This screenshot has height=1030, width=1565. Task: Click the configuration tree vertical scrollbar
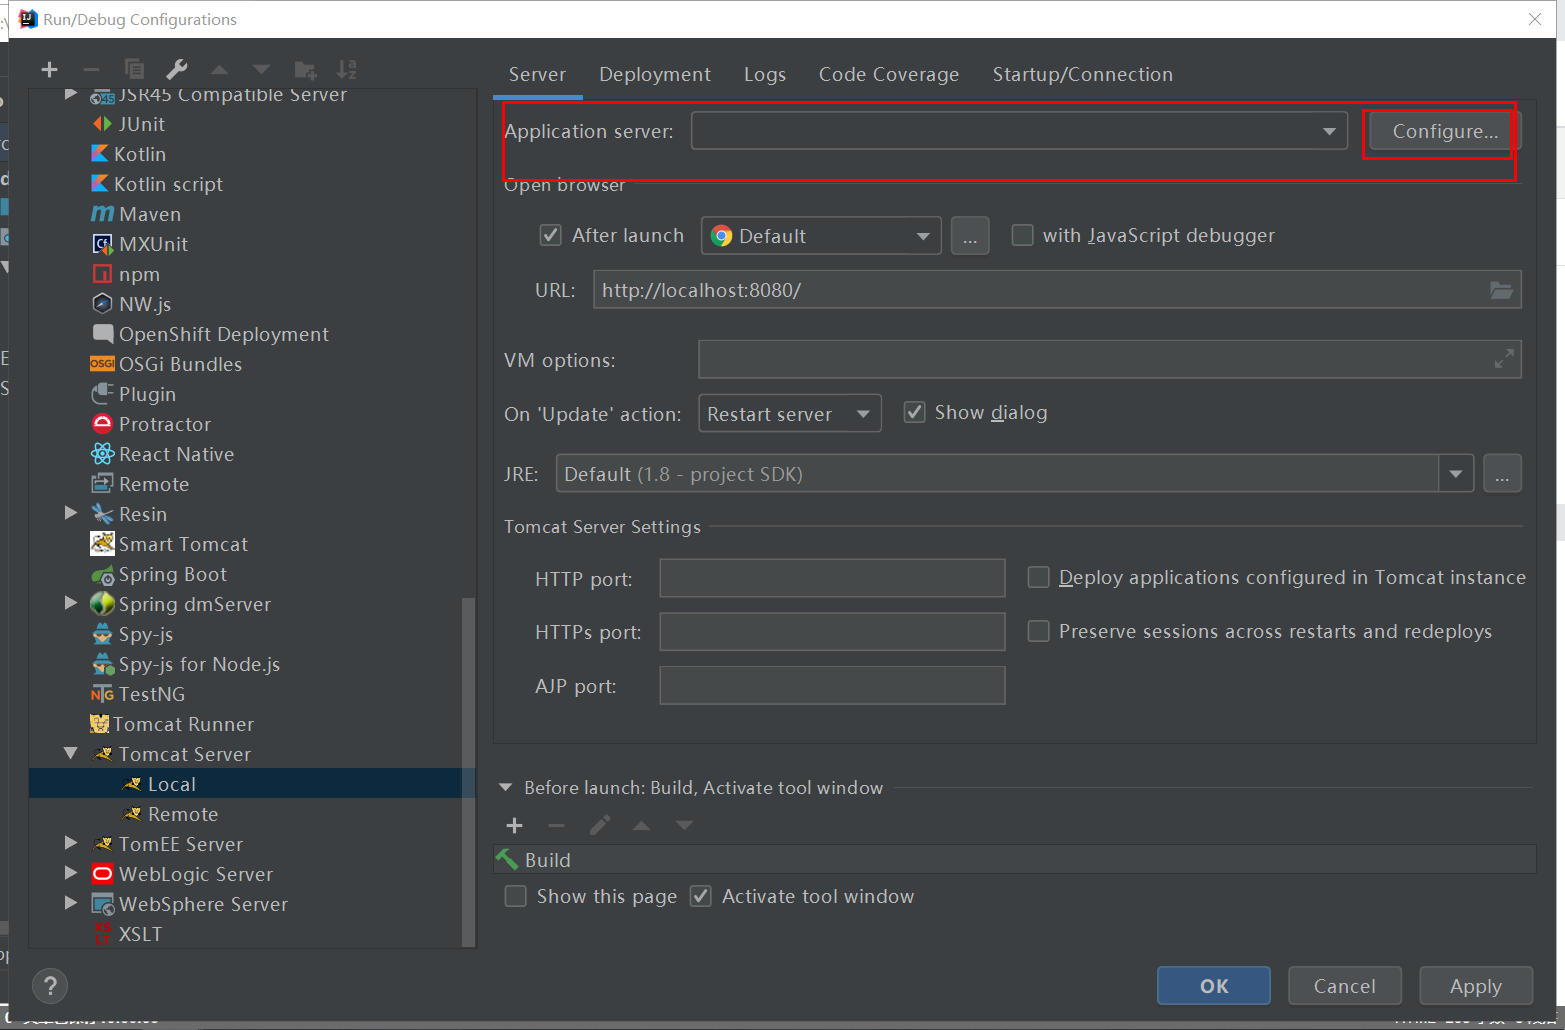[469, 770]
